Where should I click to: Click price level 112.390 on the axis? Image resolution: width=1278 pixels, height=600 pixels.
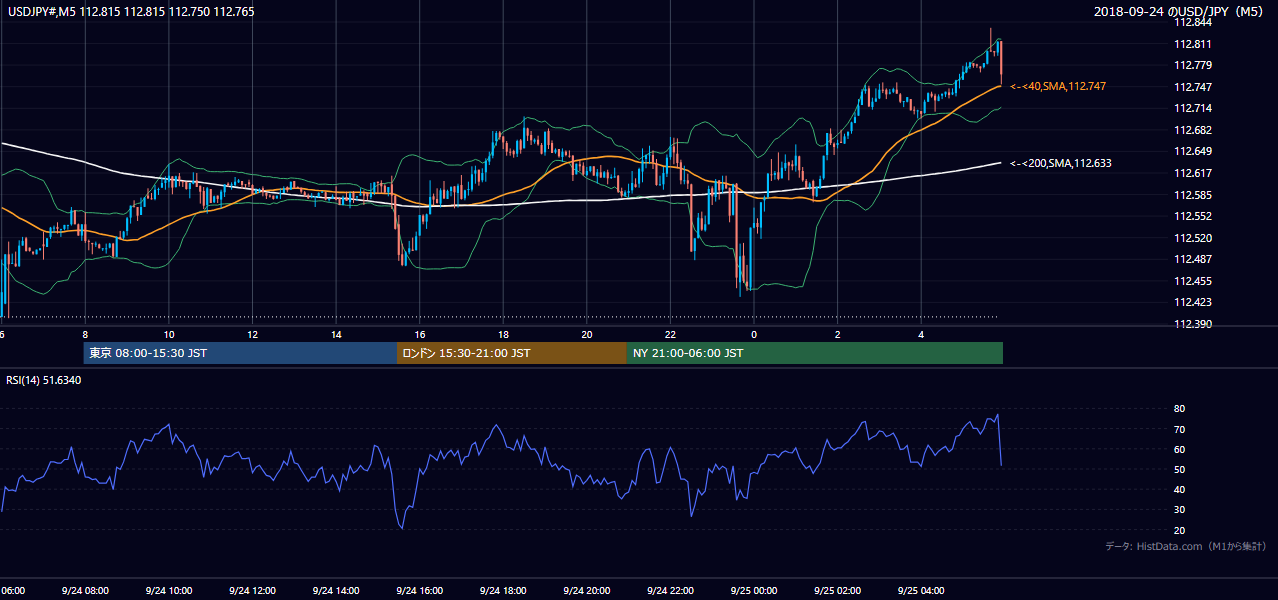1194,324
